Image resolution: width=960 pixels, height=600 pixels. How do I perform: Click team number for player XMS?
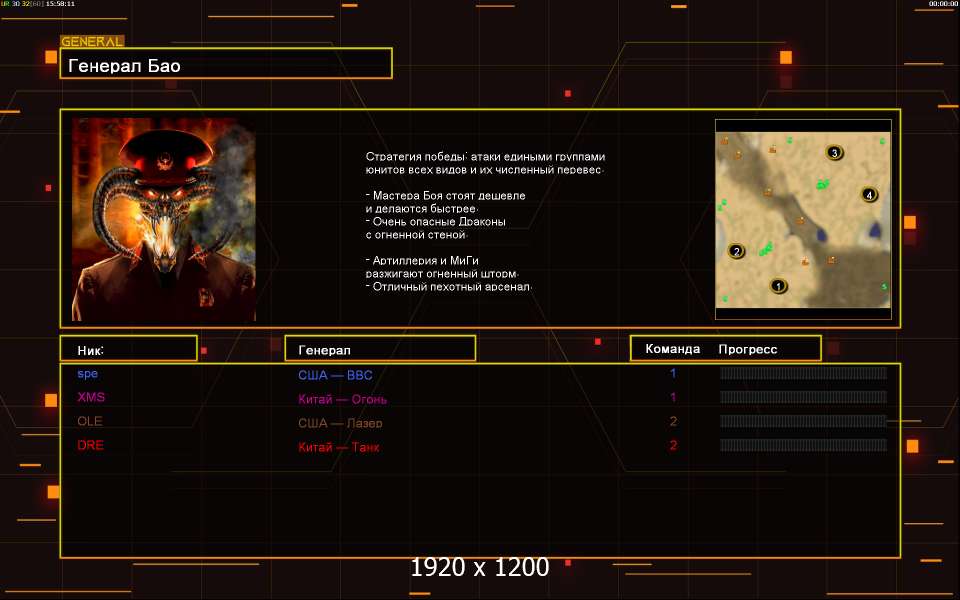pyautogui.click(x=673, y=397)
